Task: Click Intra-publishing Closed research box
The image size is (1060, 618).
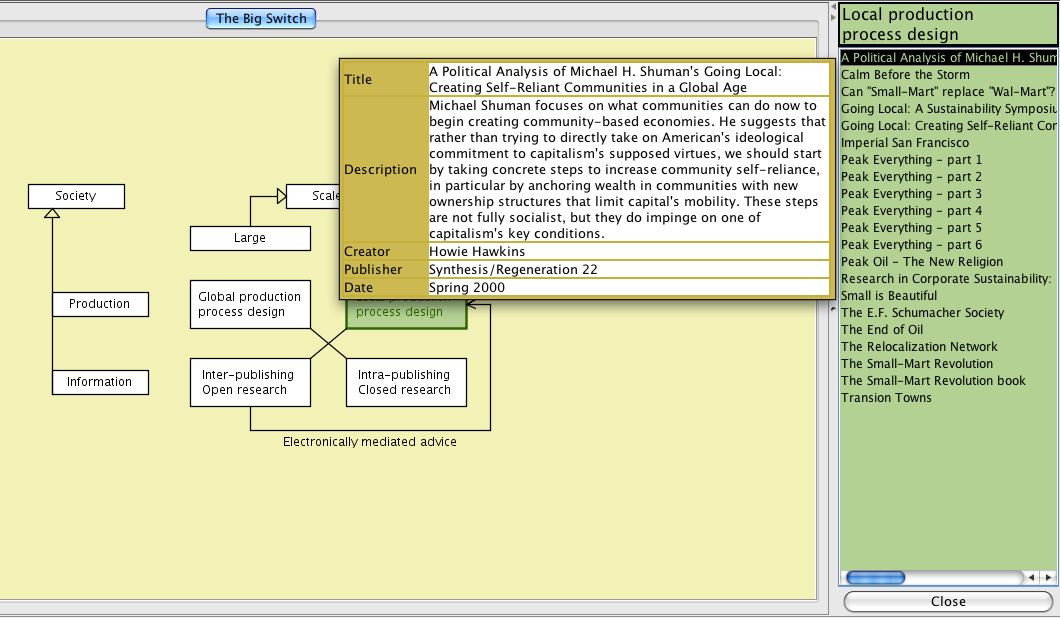Action: click(405, 382)
